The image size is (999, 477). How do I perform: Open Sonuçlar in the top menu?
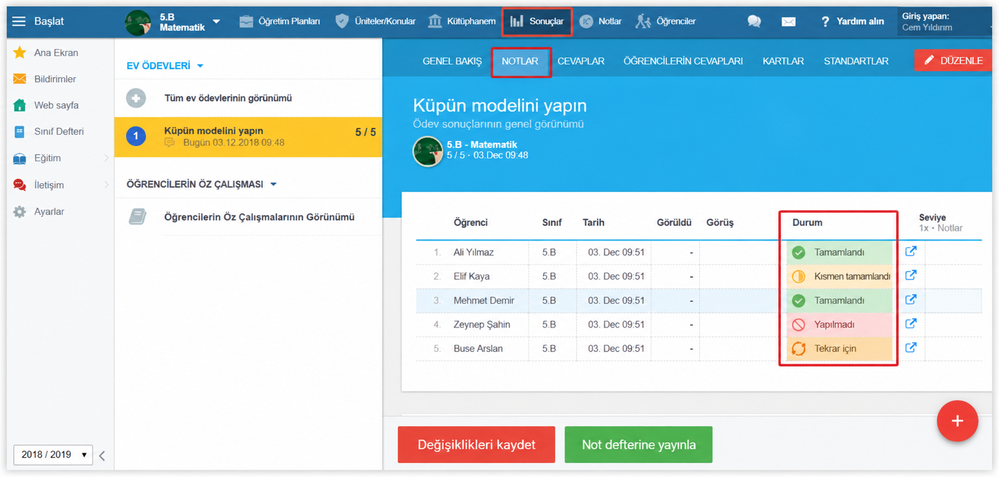tap(537, 22)
